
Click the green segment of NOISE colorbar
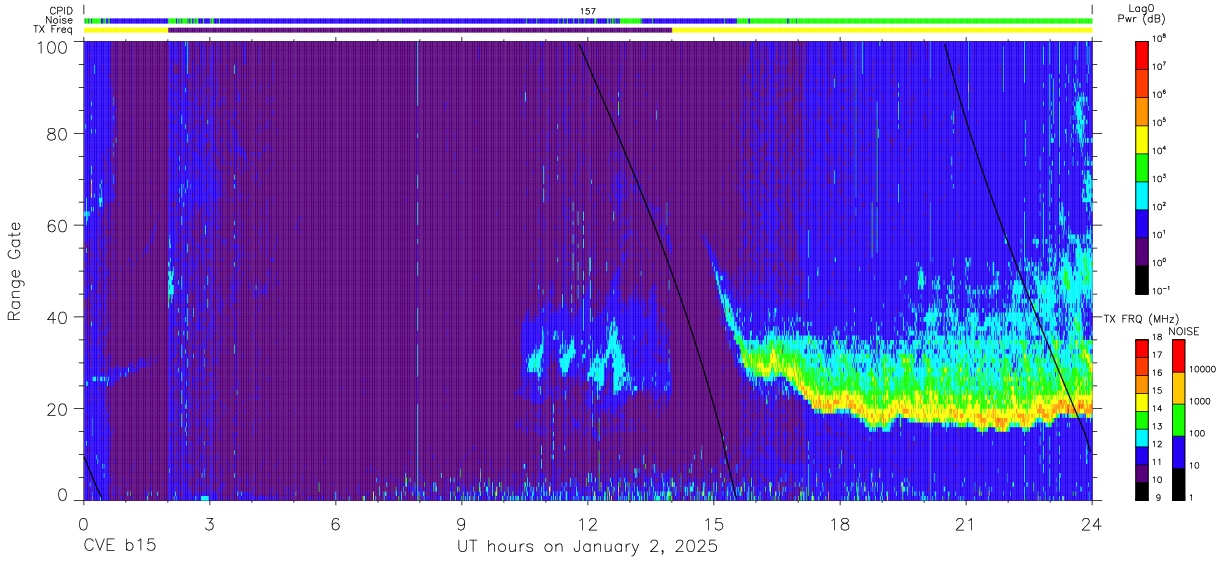[1179, 420]
